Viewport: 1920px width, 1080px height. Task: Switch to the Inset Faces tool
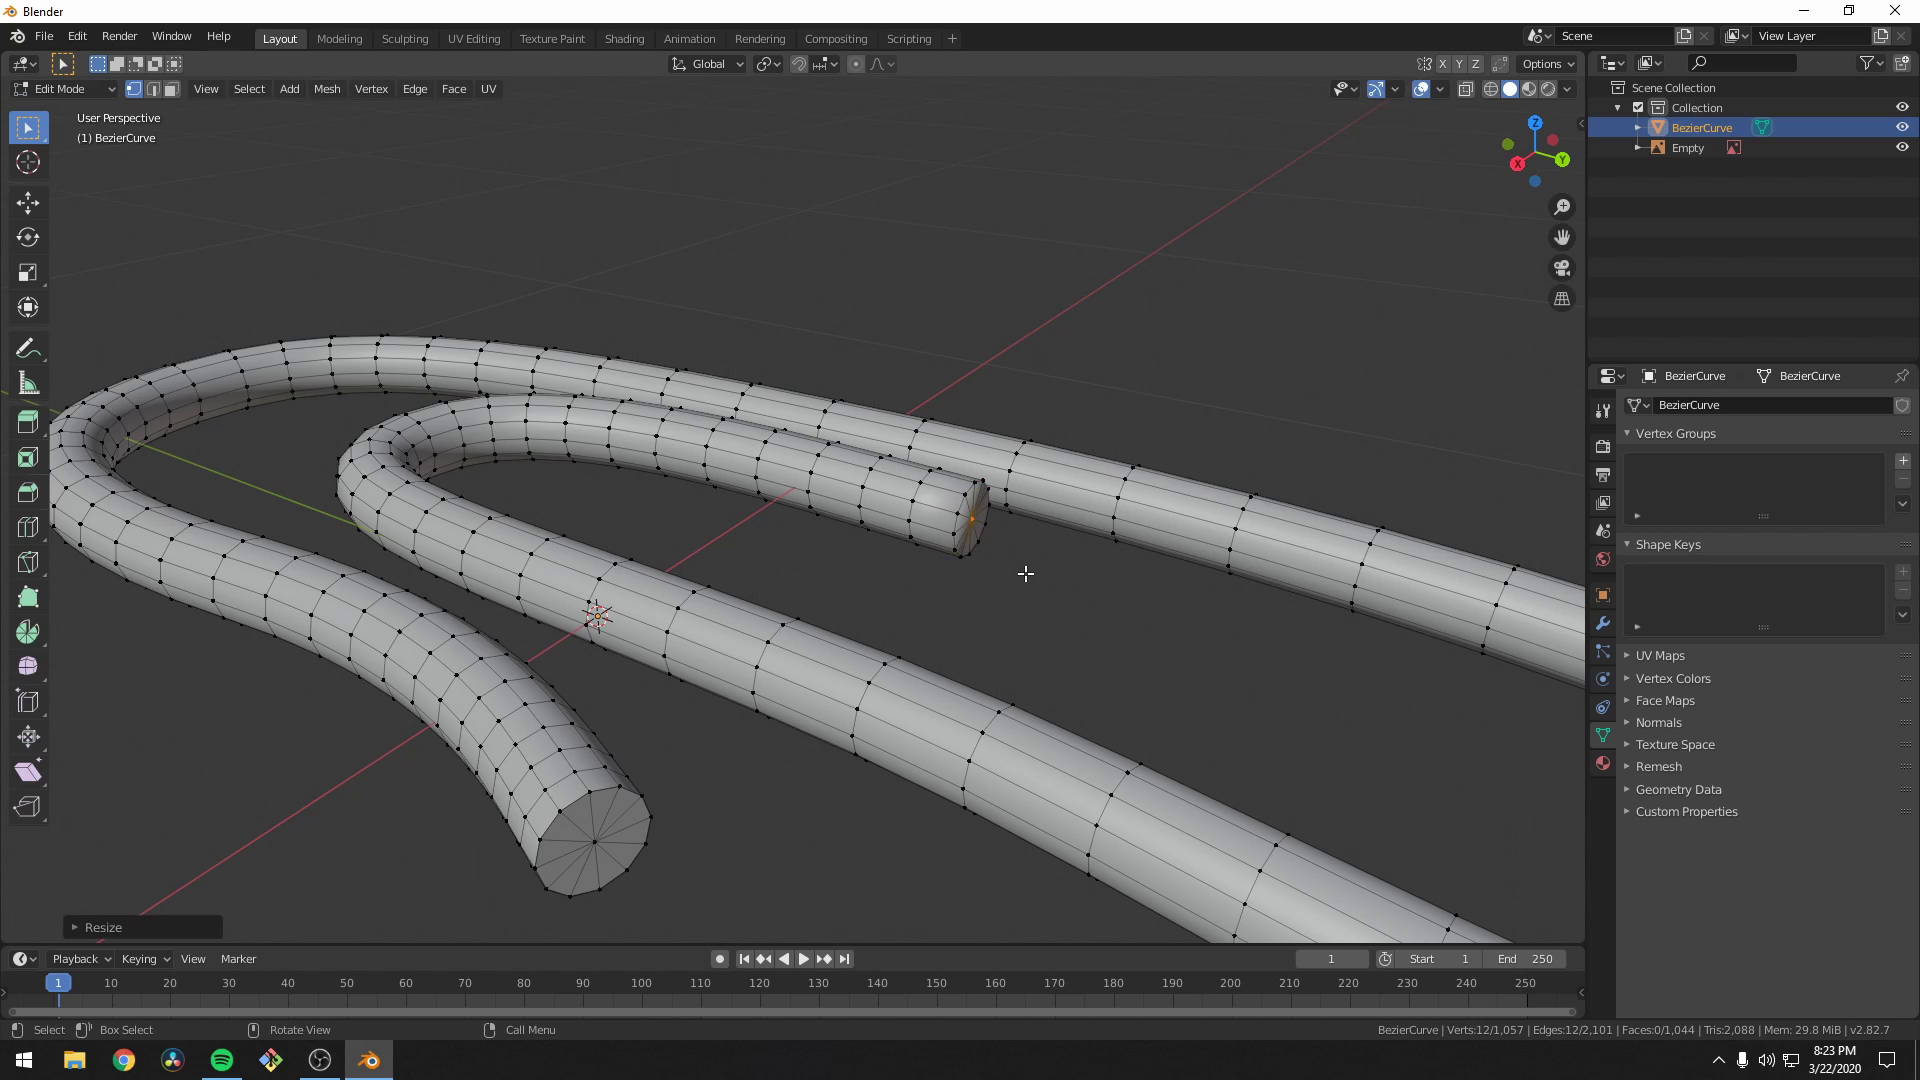pyautogui.click(x=27, y=457)
